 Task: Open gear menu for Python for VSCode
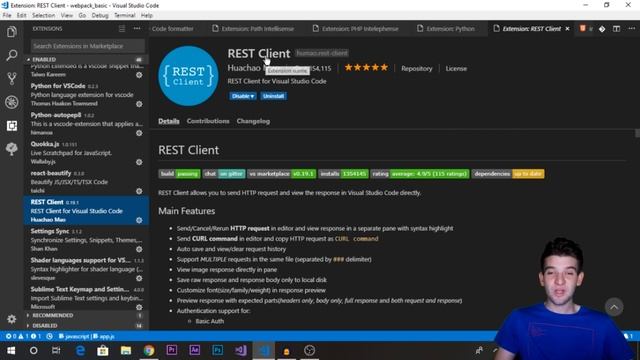139,104
